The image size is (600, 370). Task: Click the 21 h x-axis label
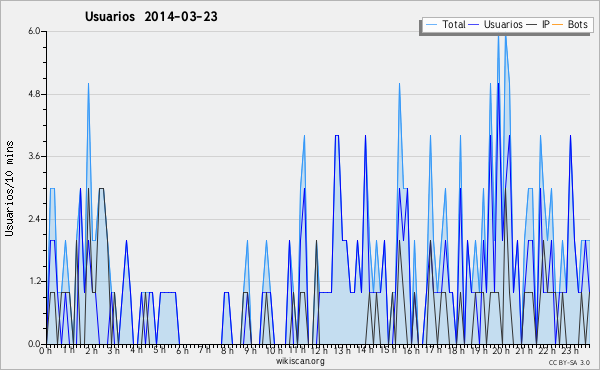[x=523, y=350]
